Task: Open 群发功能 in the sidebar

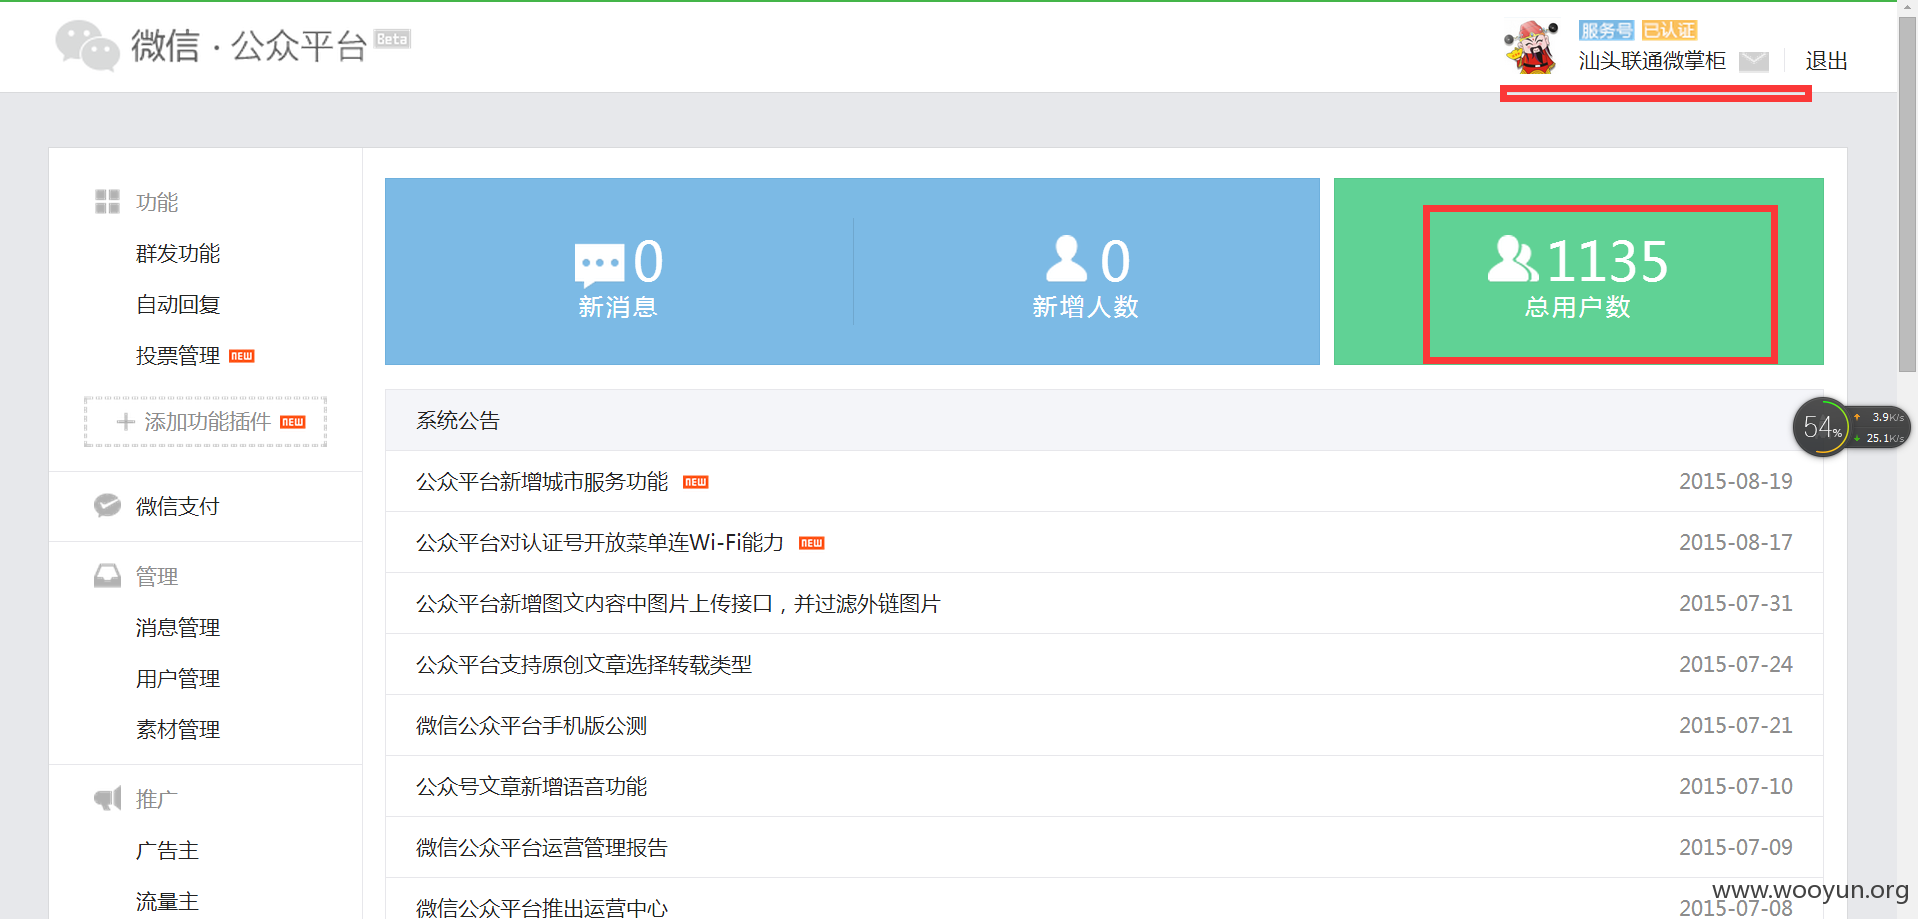Action: click(x=178, y=254)
